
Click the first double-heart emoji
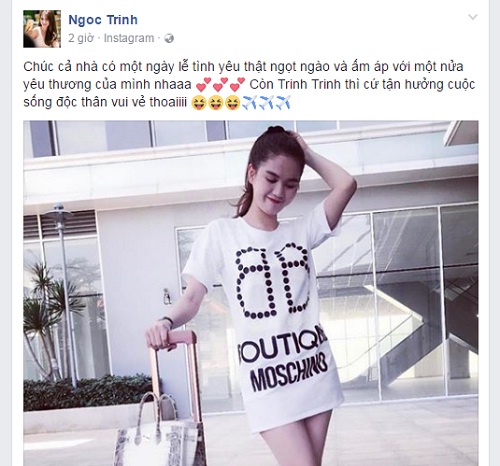click(x=204, y=85)
